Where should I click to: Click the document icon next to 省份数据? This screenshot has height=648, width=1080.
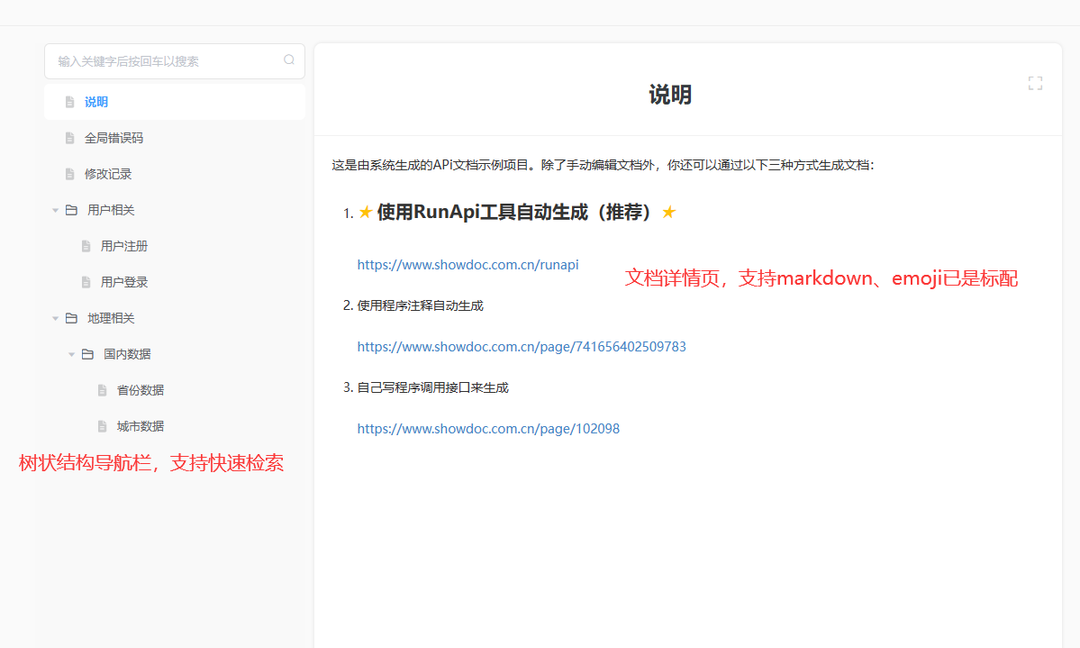coord(102,389)
